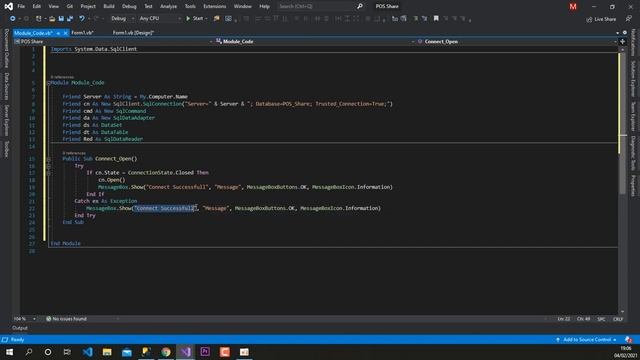Click the Visual Studio logo icon
640x360 pixels.
8,7
